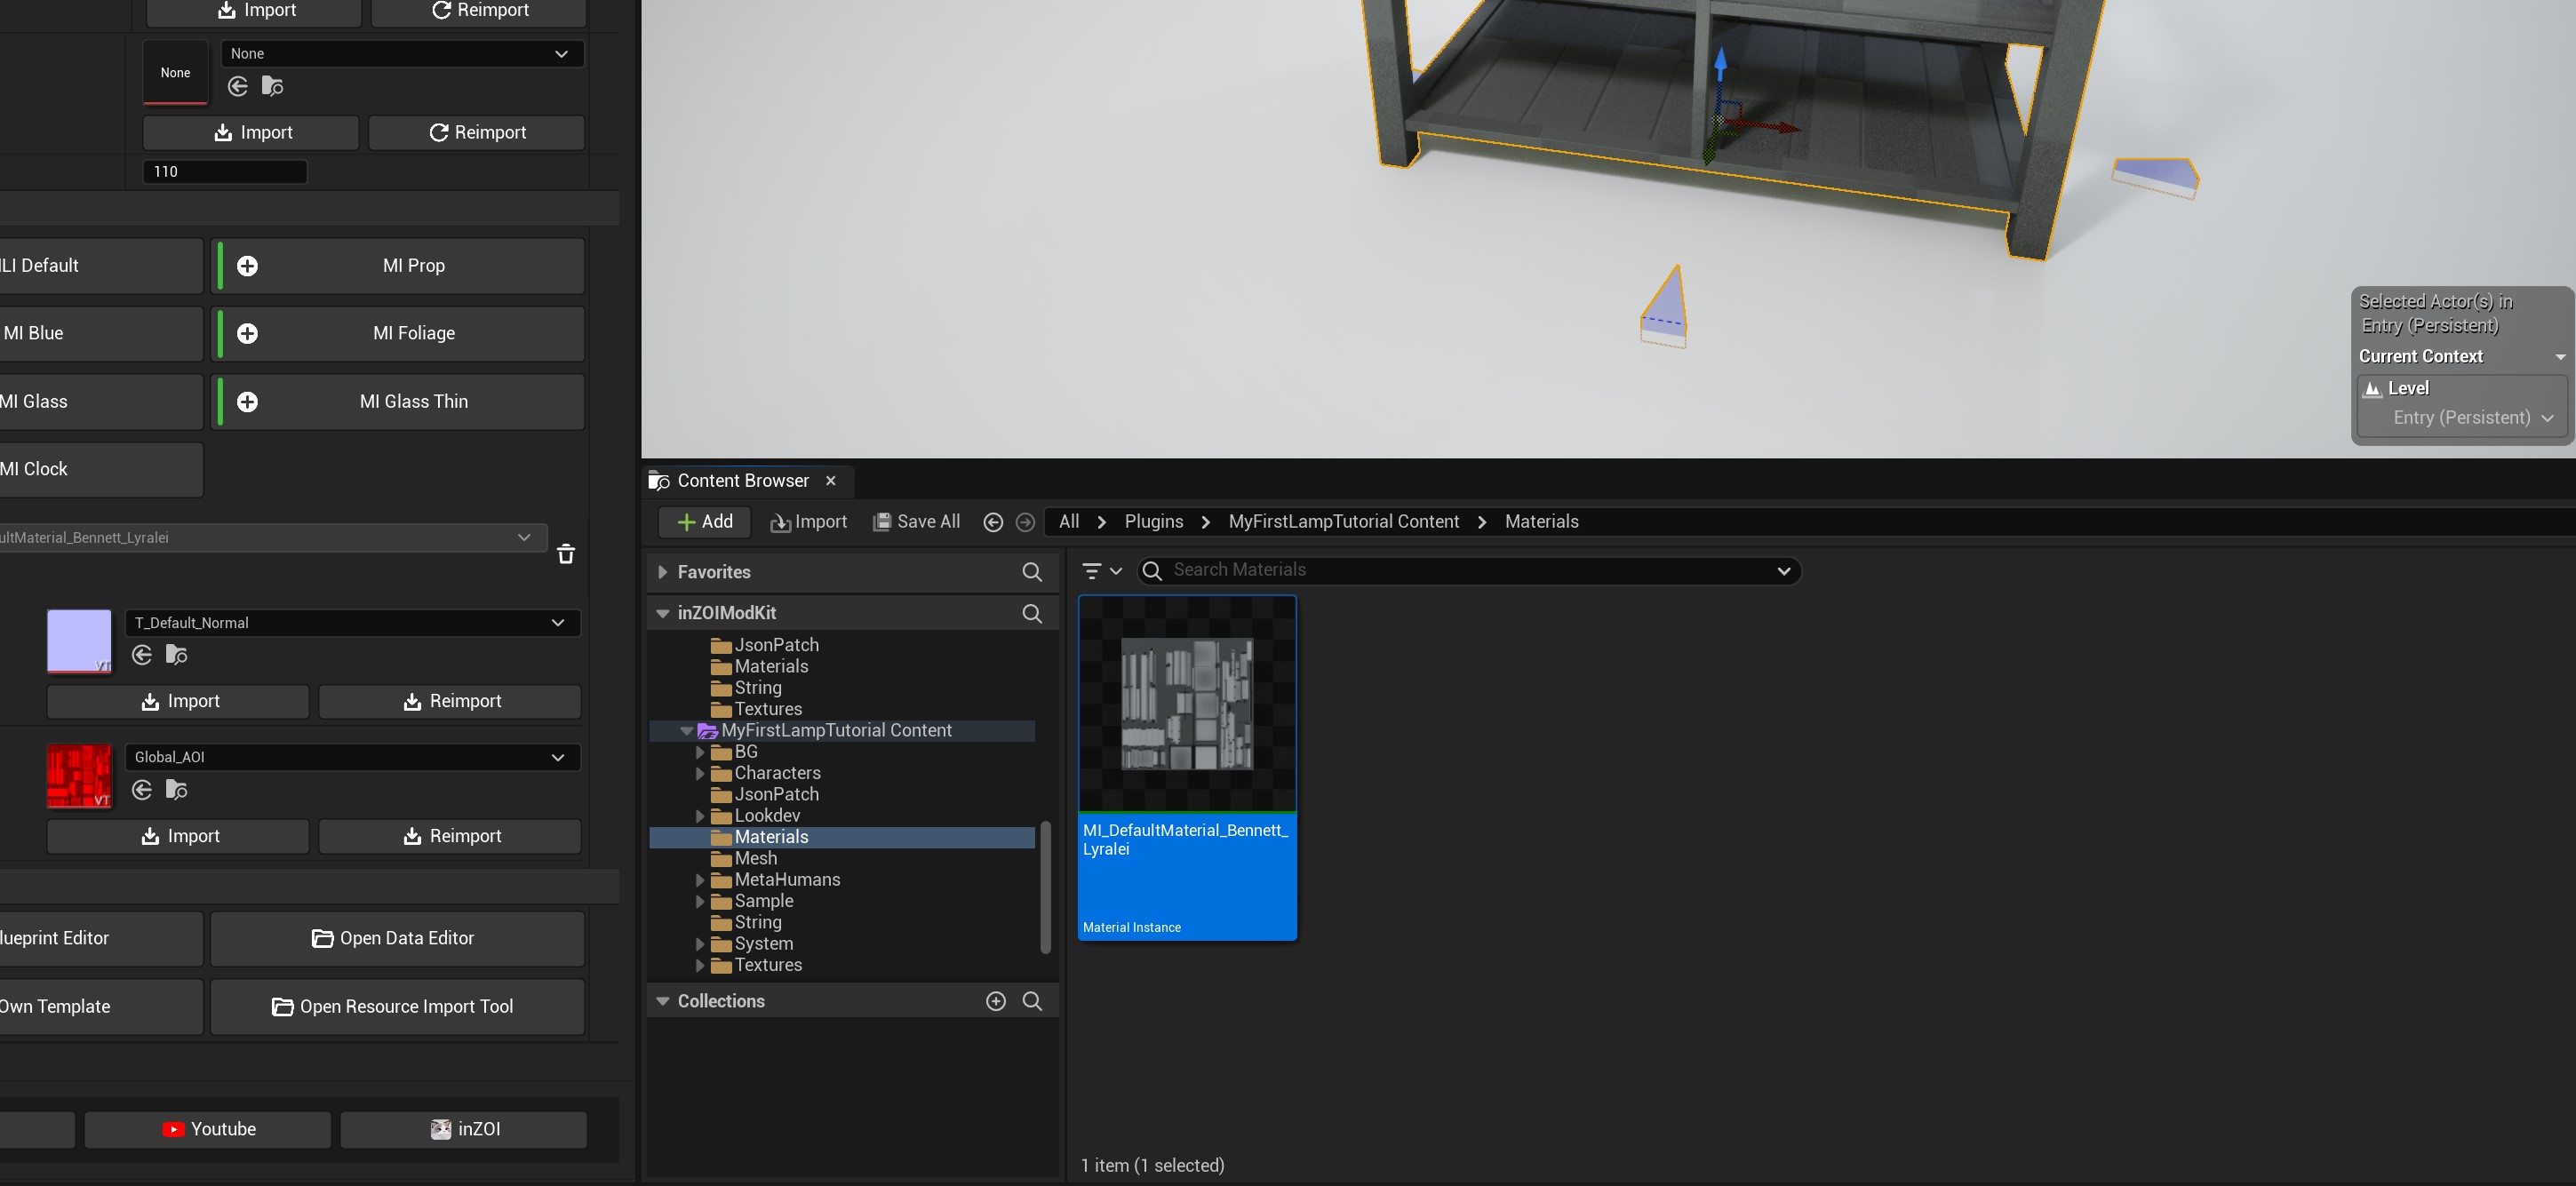Click browse-to-asset icon under None dropdown
The height and width of the screenshot is (1186, 2576).
(x=272, y=86)
